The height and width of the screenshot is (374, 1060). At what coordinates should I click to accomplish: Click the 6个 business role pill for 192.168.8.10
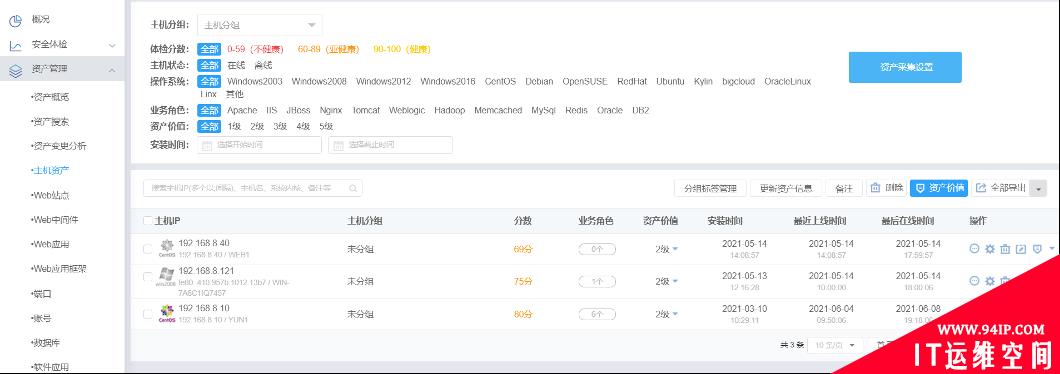pyautogui.click(x=597, y=314)
